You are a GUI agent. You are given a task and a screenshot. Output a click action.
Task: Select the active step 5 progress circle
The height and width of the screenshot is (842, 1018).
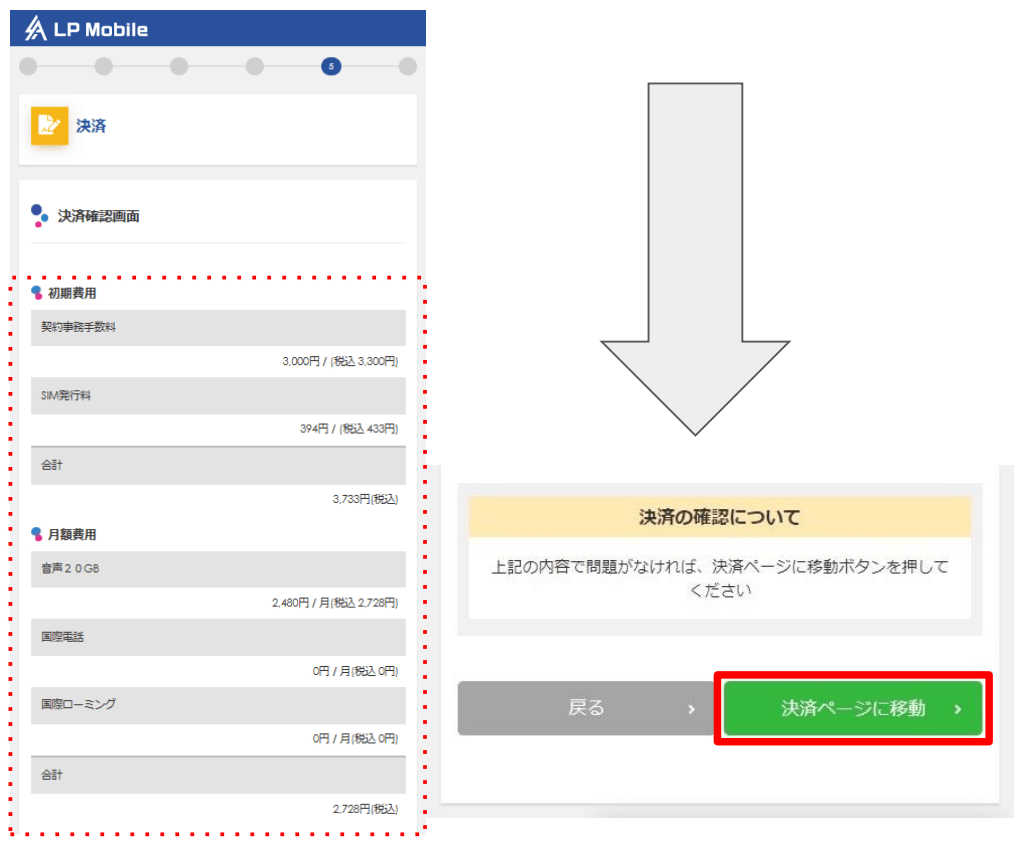tap(331, 67)
